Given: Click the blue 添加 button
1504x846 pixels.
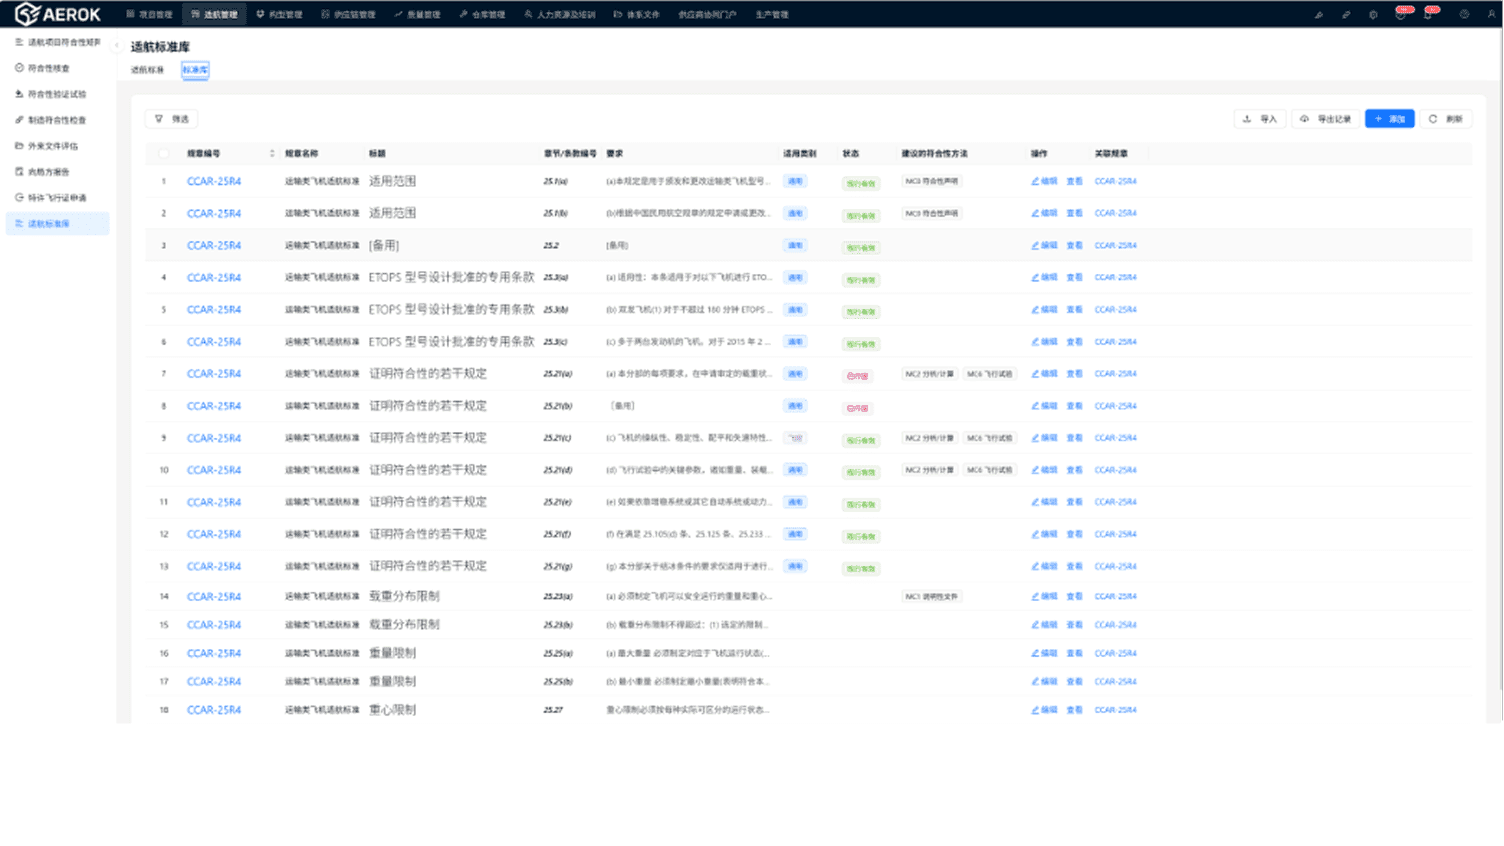Looking at the screenshot, I should [x=1390, y=117].
